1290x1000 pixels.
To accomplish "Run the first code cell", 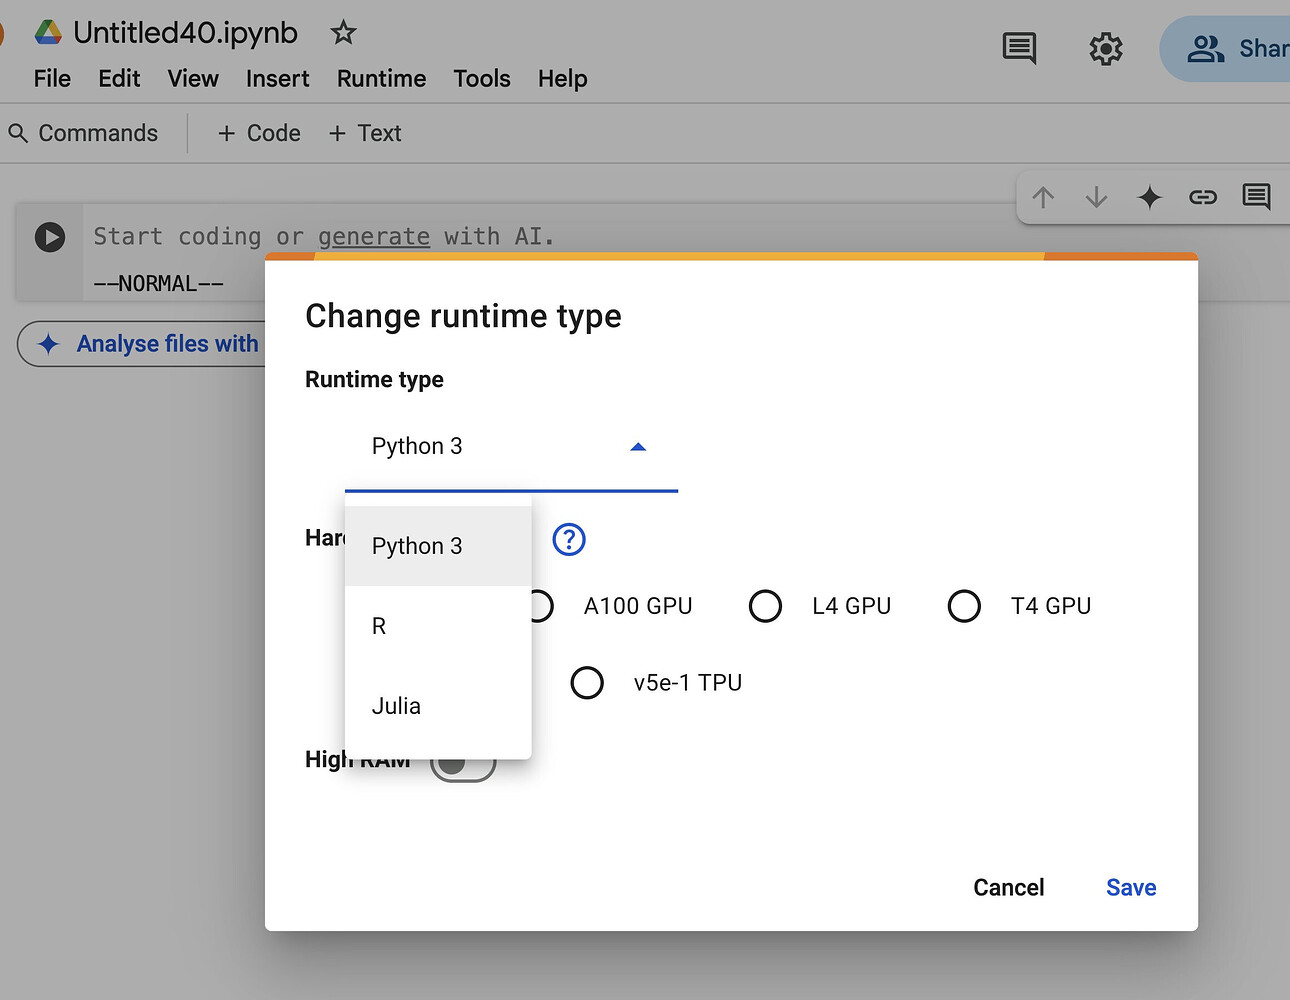I will tap(49, 237).
